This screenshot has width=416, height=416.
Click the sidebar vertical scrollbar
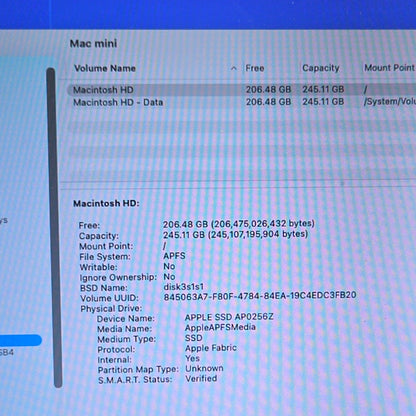click(x=55, y=227)
